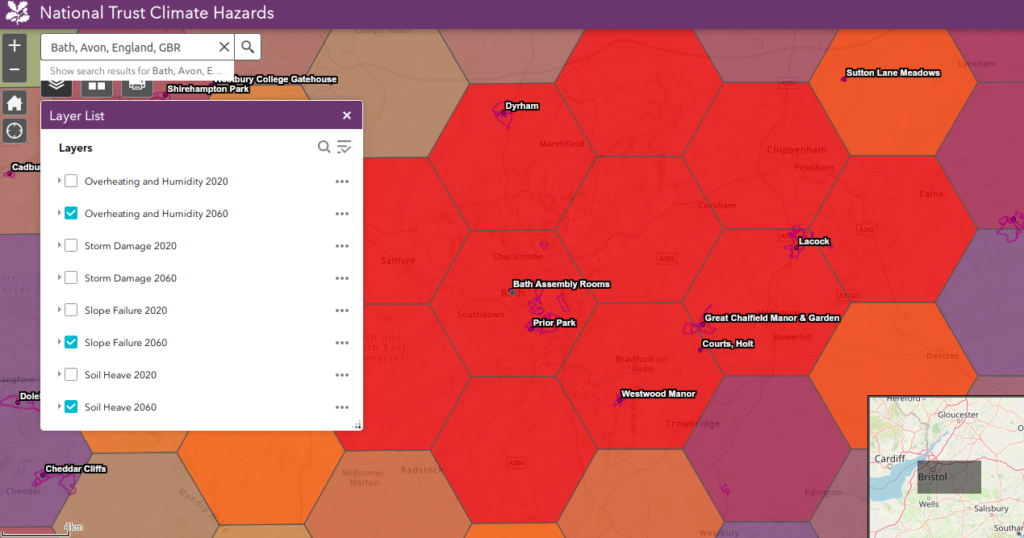Open the print widget icon
The width and height of the screenshot is (1024, 538).
coord(137,86)
